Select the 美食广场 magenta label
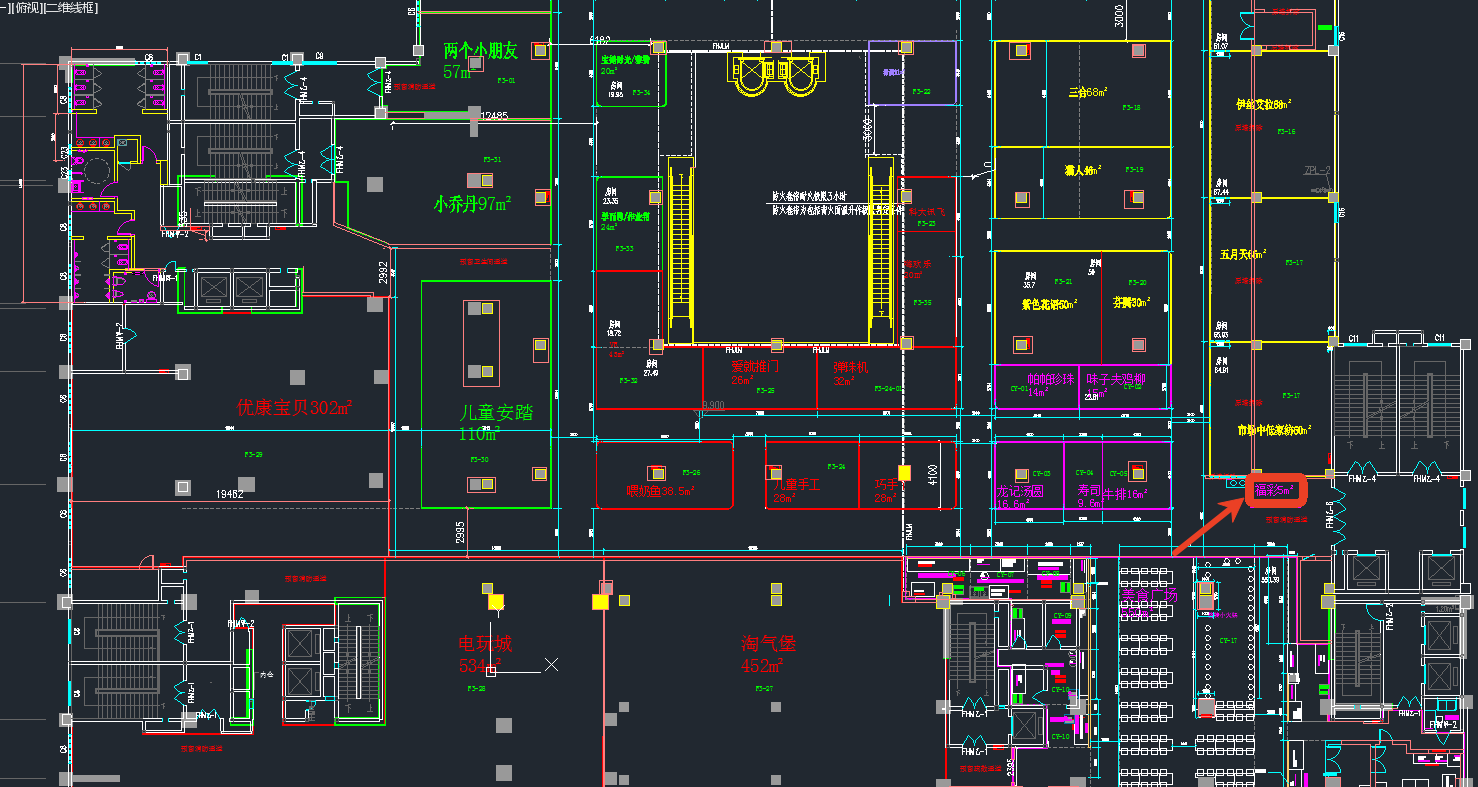Image resolution: width=1478 pixels, height=787 pixels. (x=1149, y=596)
